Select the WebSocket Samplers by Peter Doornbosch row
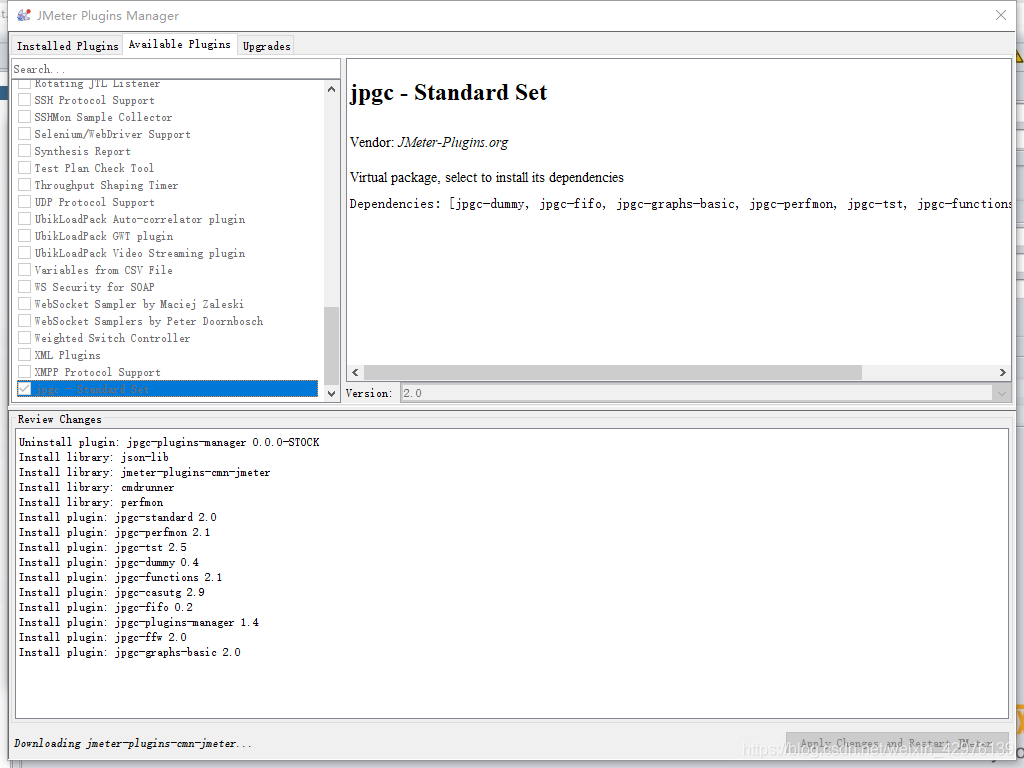 point(167,321)
